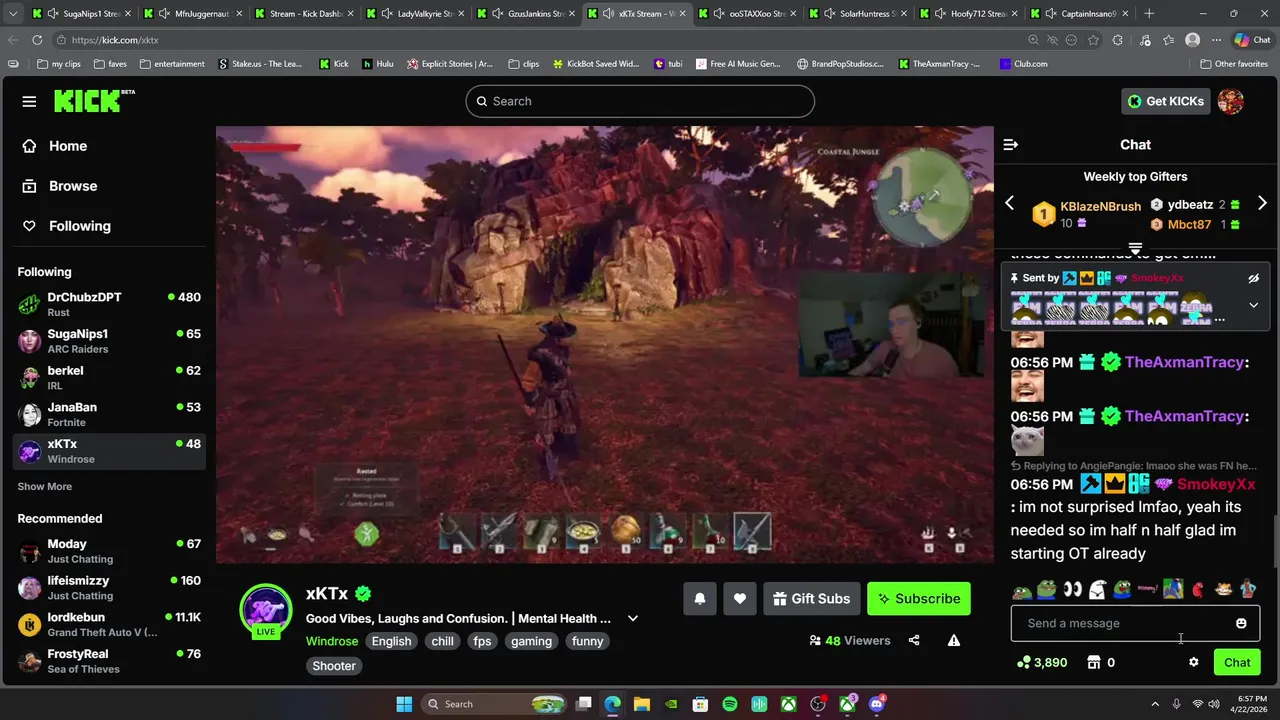Click the Get KICKs button
The height and width of the screenshot is (720, 1280).
(x=1165, y=101)
